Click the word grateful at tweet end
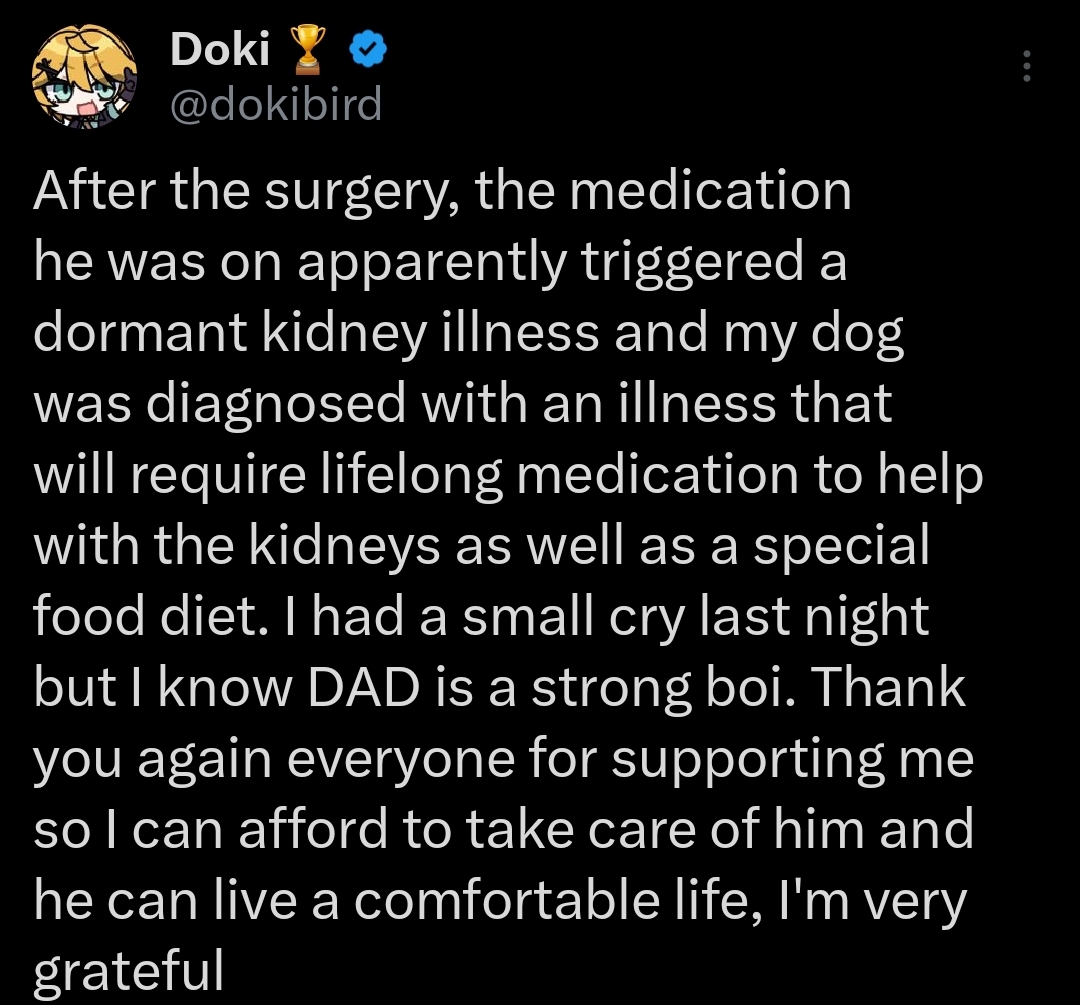This screenshot has height=1005, width=1080. point(127,972)
